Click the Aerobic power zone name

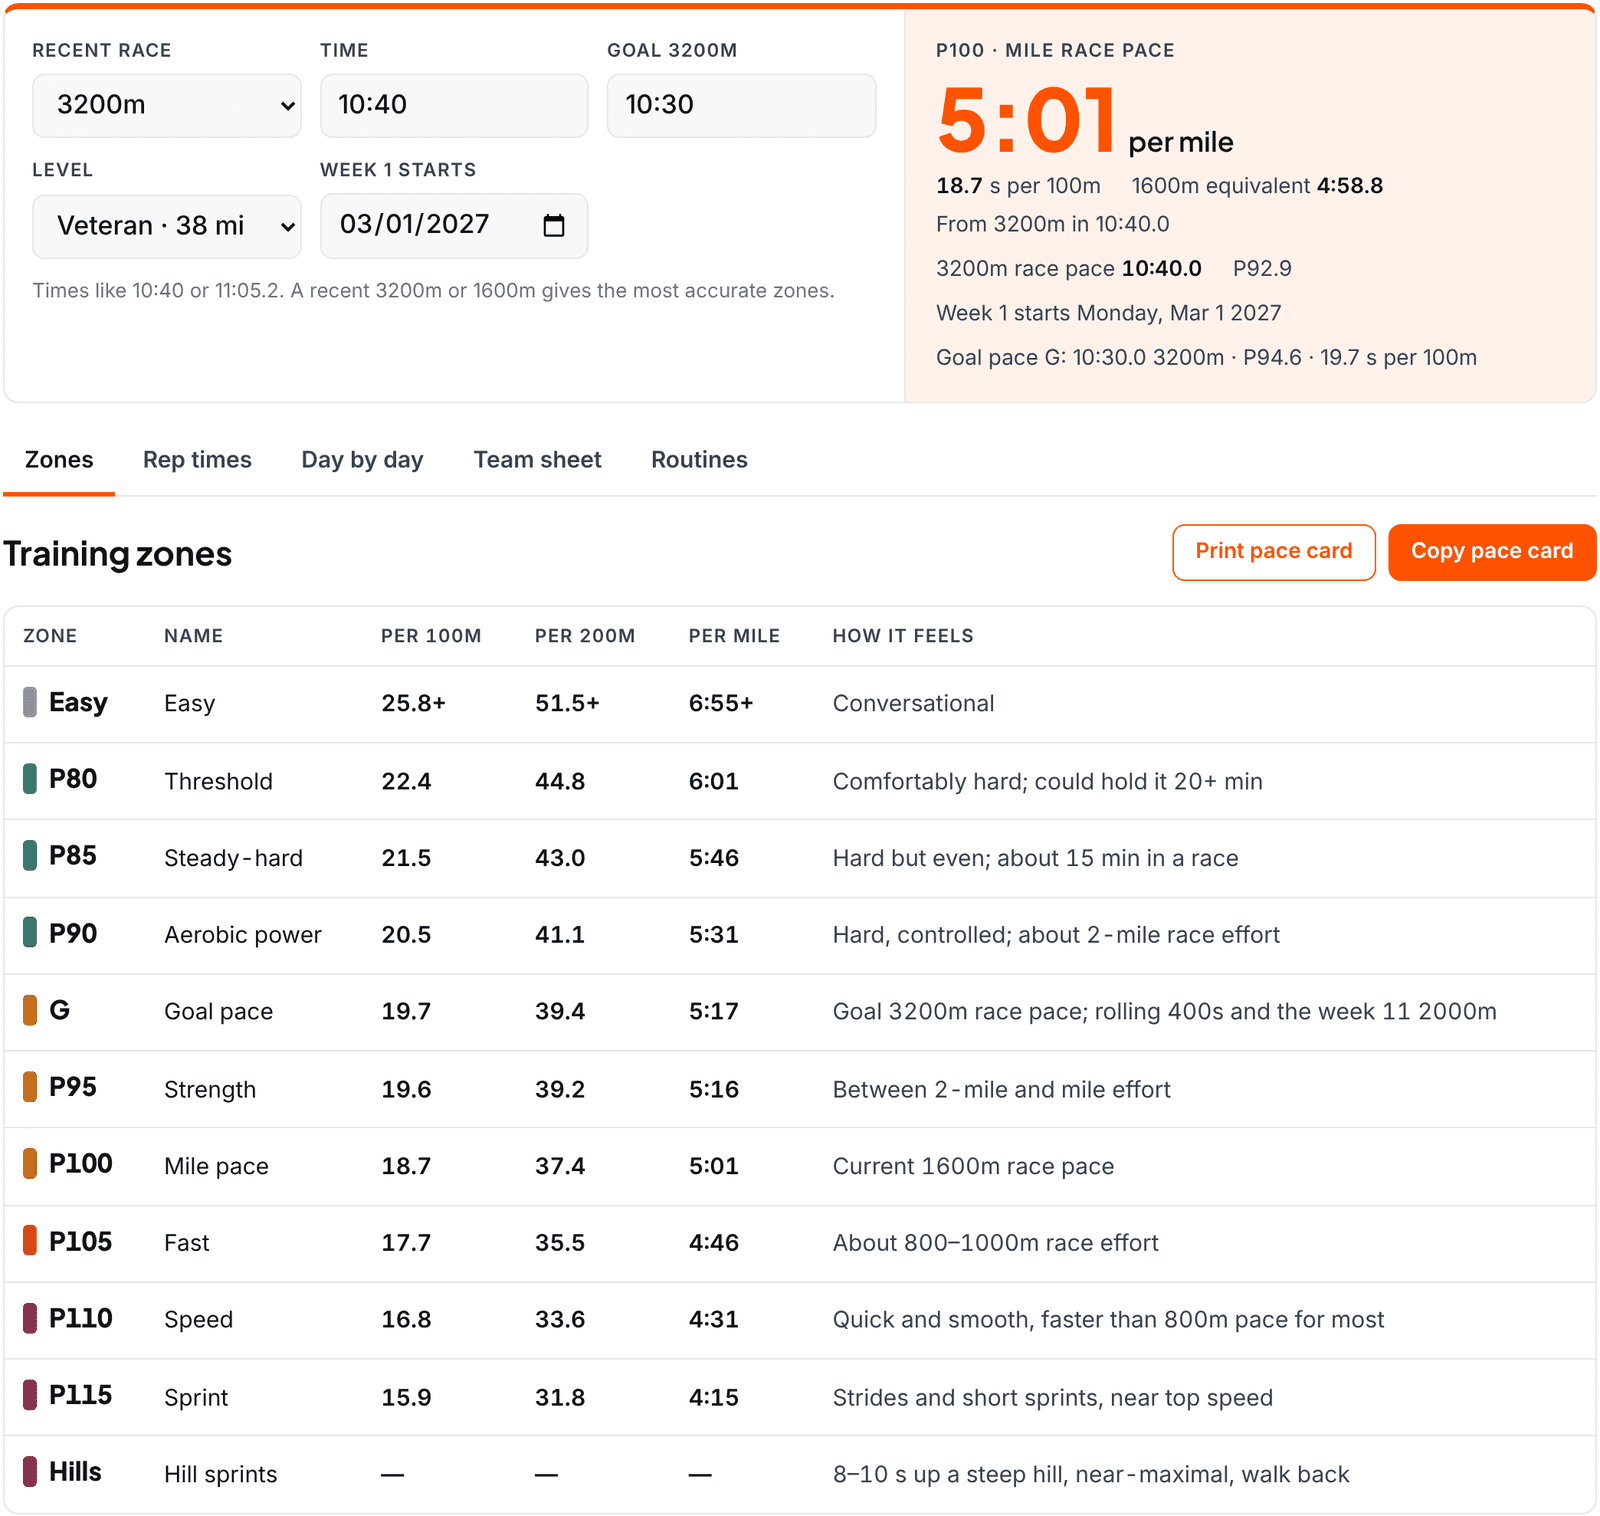click(243, 935)
